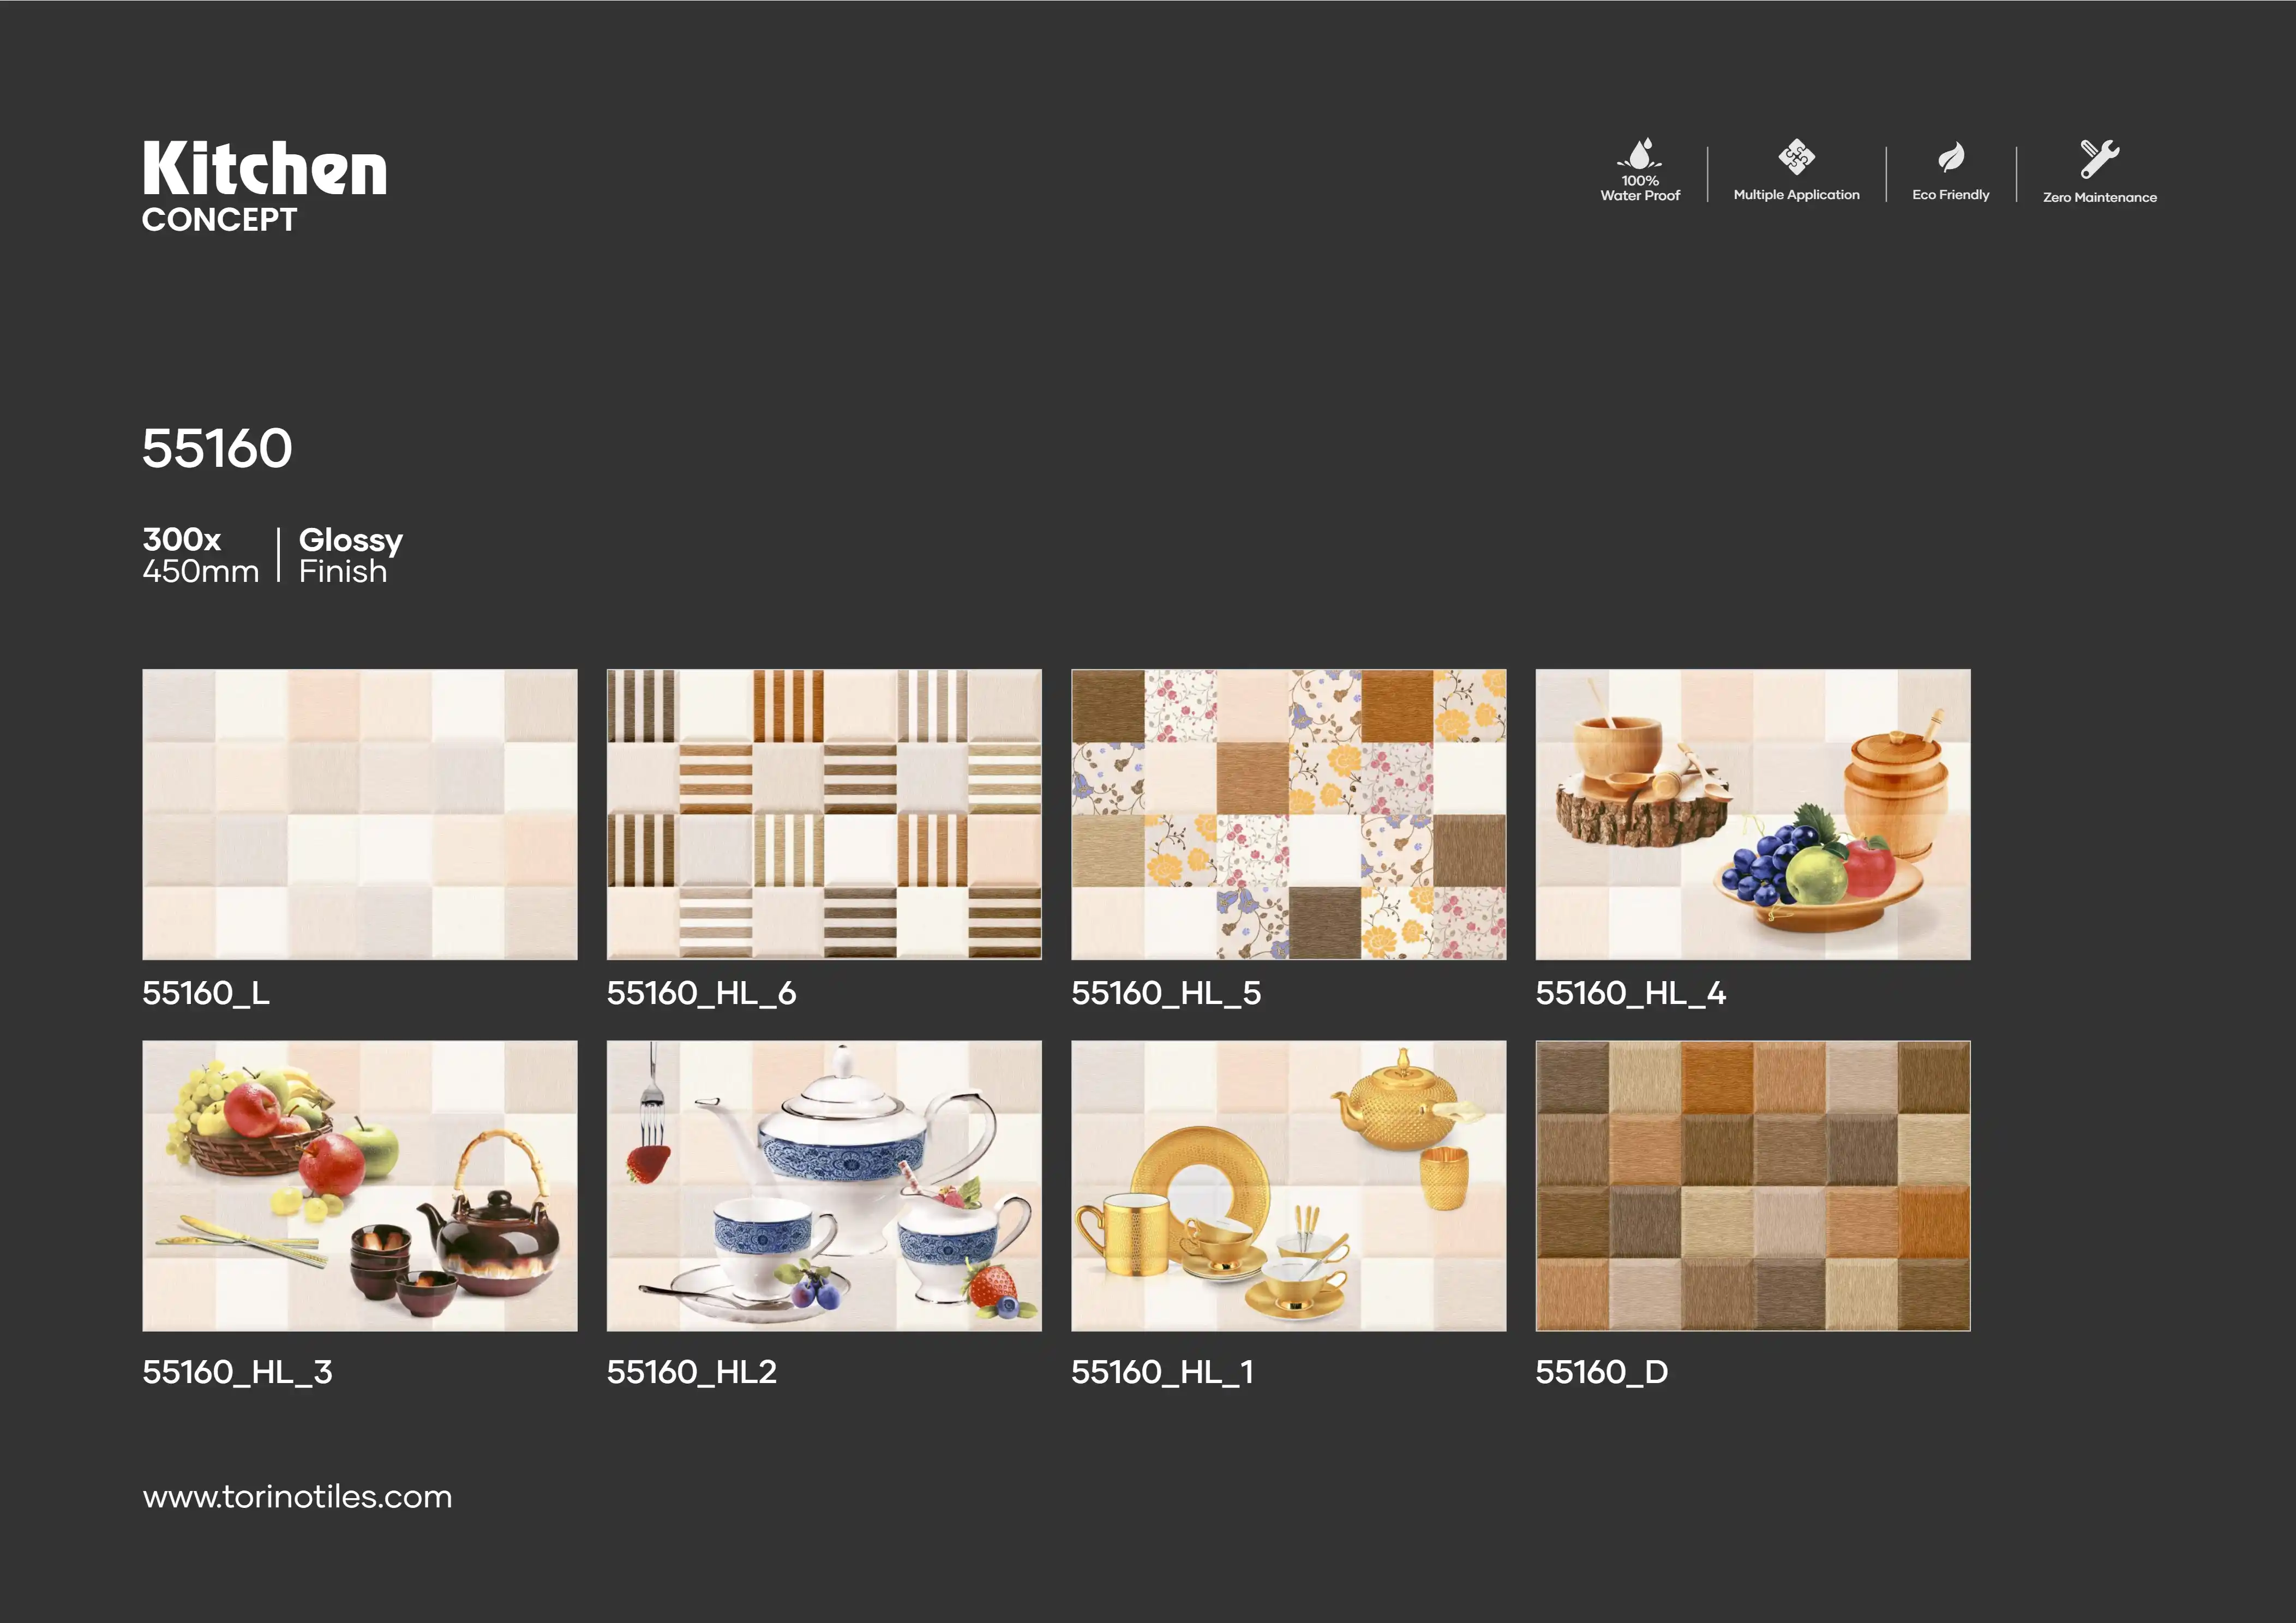Viewport: 2296px width, 1623px height.
Task: Click the Glossy Finish label
Action: (x=350, y=555)
